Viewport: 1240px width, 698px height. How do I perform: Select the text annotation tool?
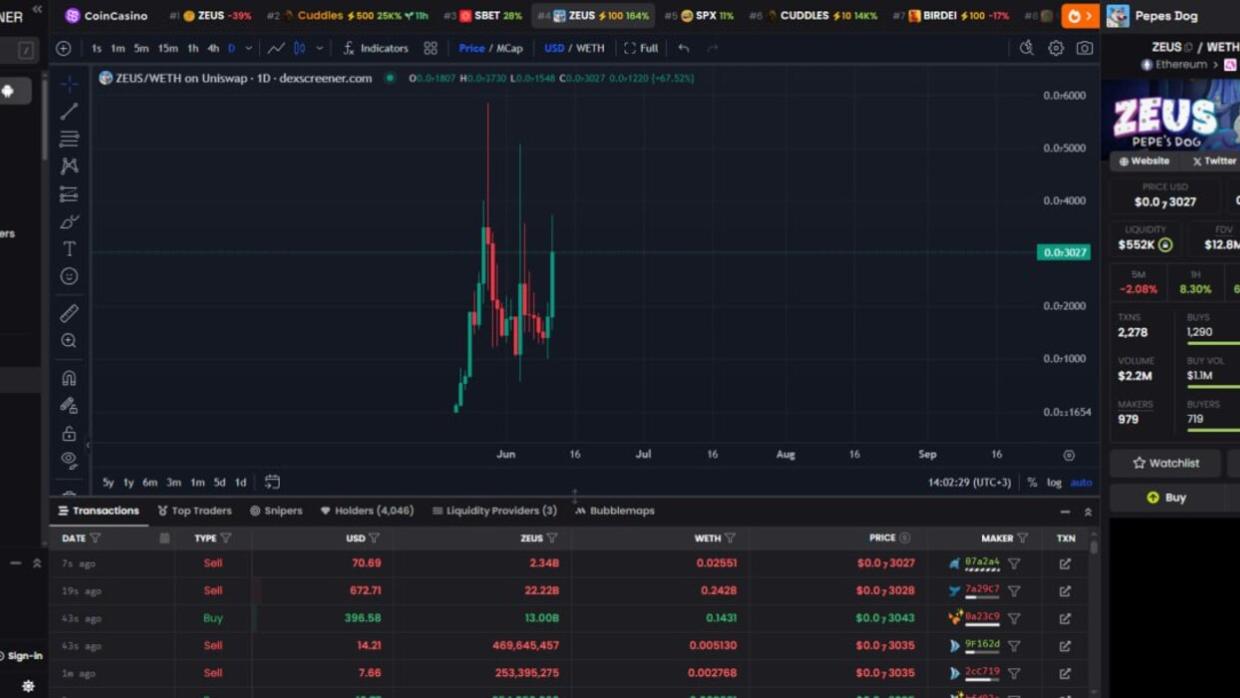[69, 249]
